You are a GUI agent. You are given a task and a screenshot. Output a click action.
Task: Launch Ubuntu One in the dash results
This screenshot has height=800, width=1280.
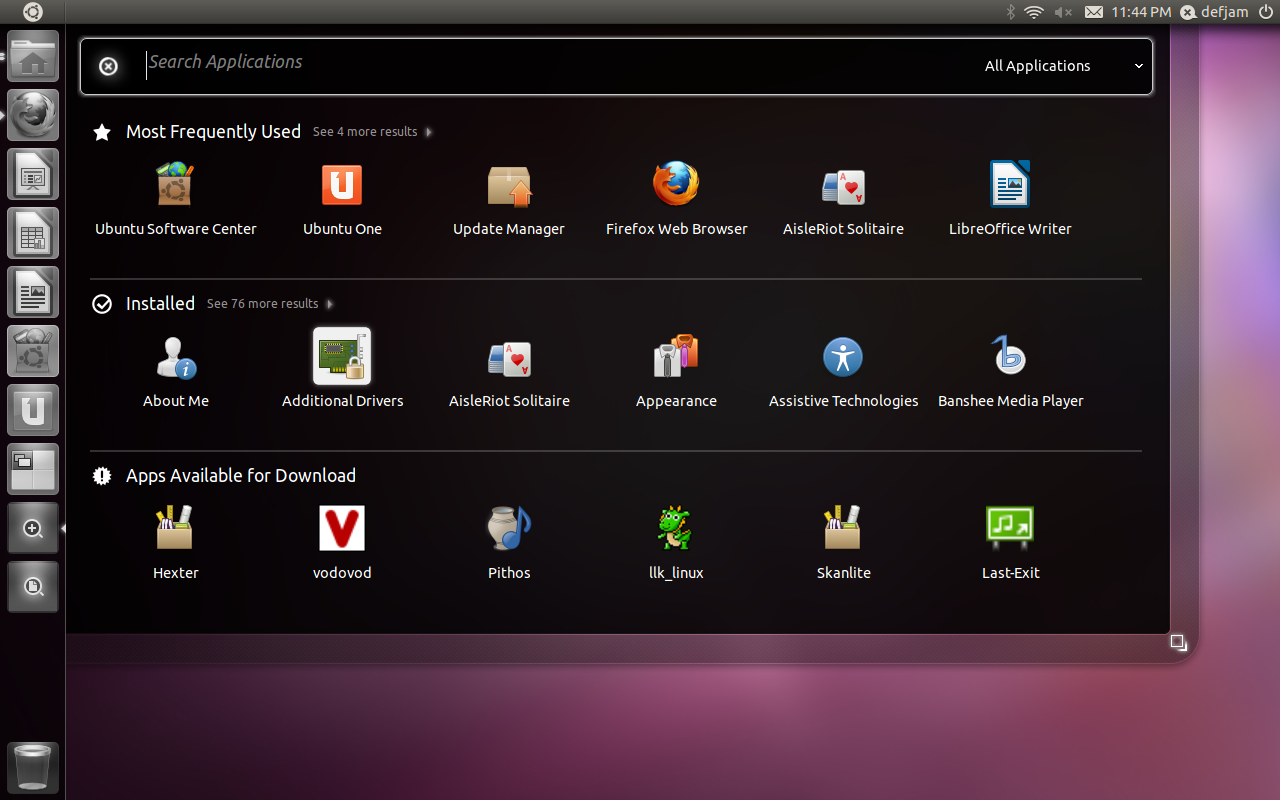tap(342, 200)
